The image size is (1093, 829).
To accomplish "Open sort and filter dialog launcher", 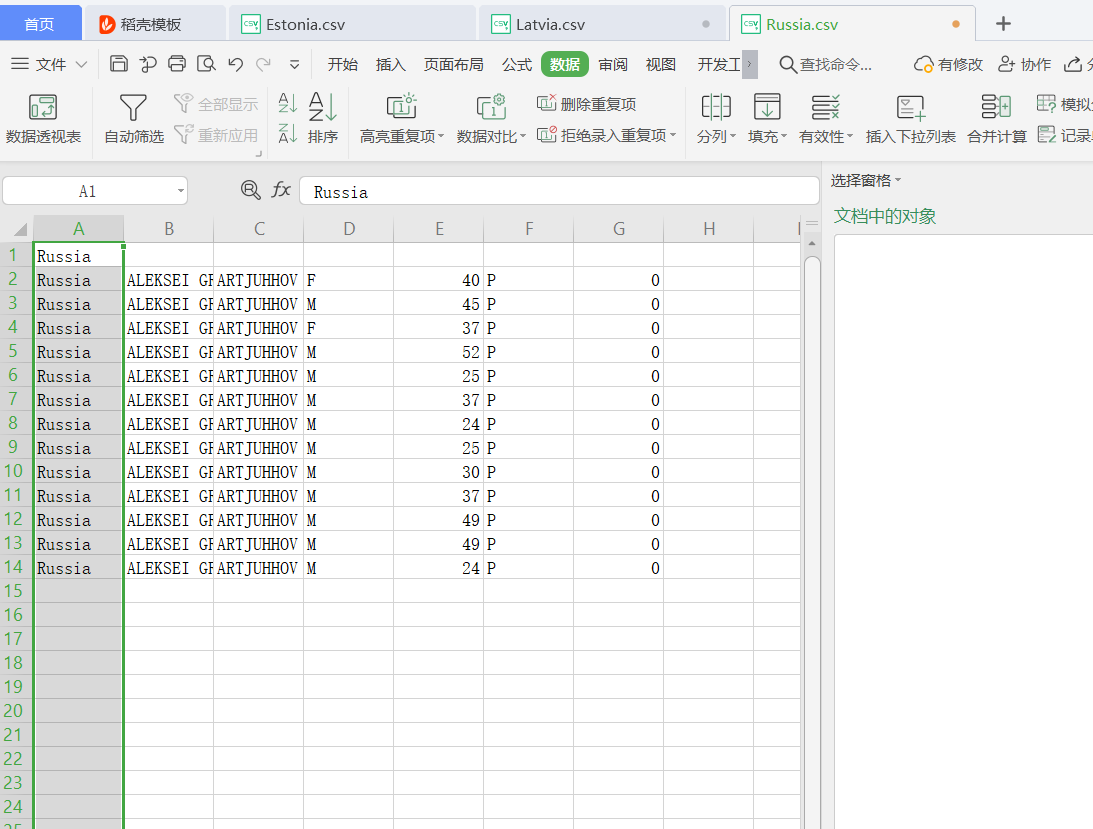I will pyautogui.click(x=259, y=153).
